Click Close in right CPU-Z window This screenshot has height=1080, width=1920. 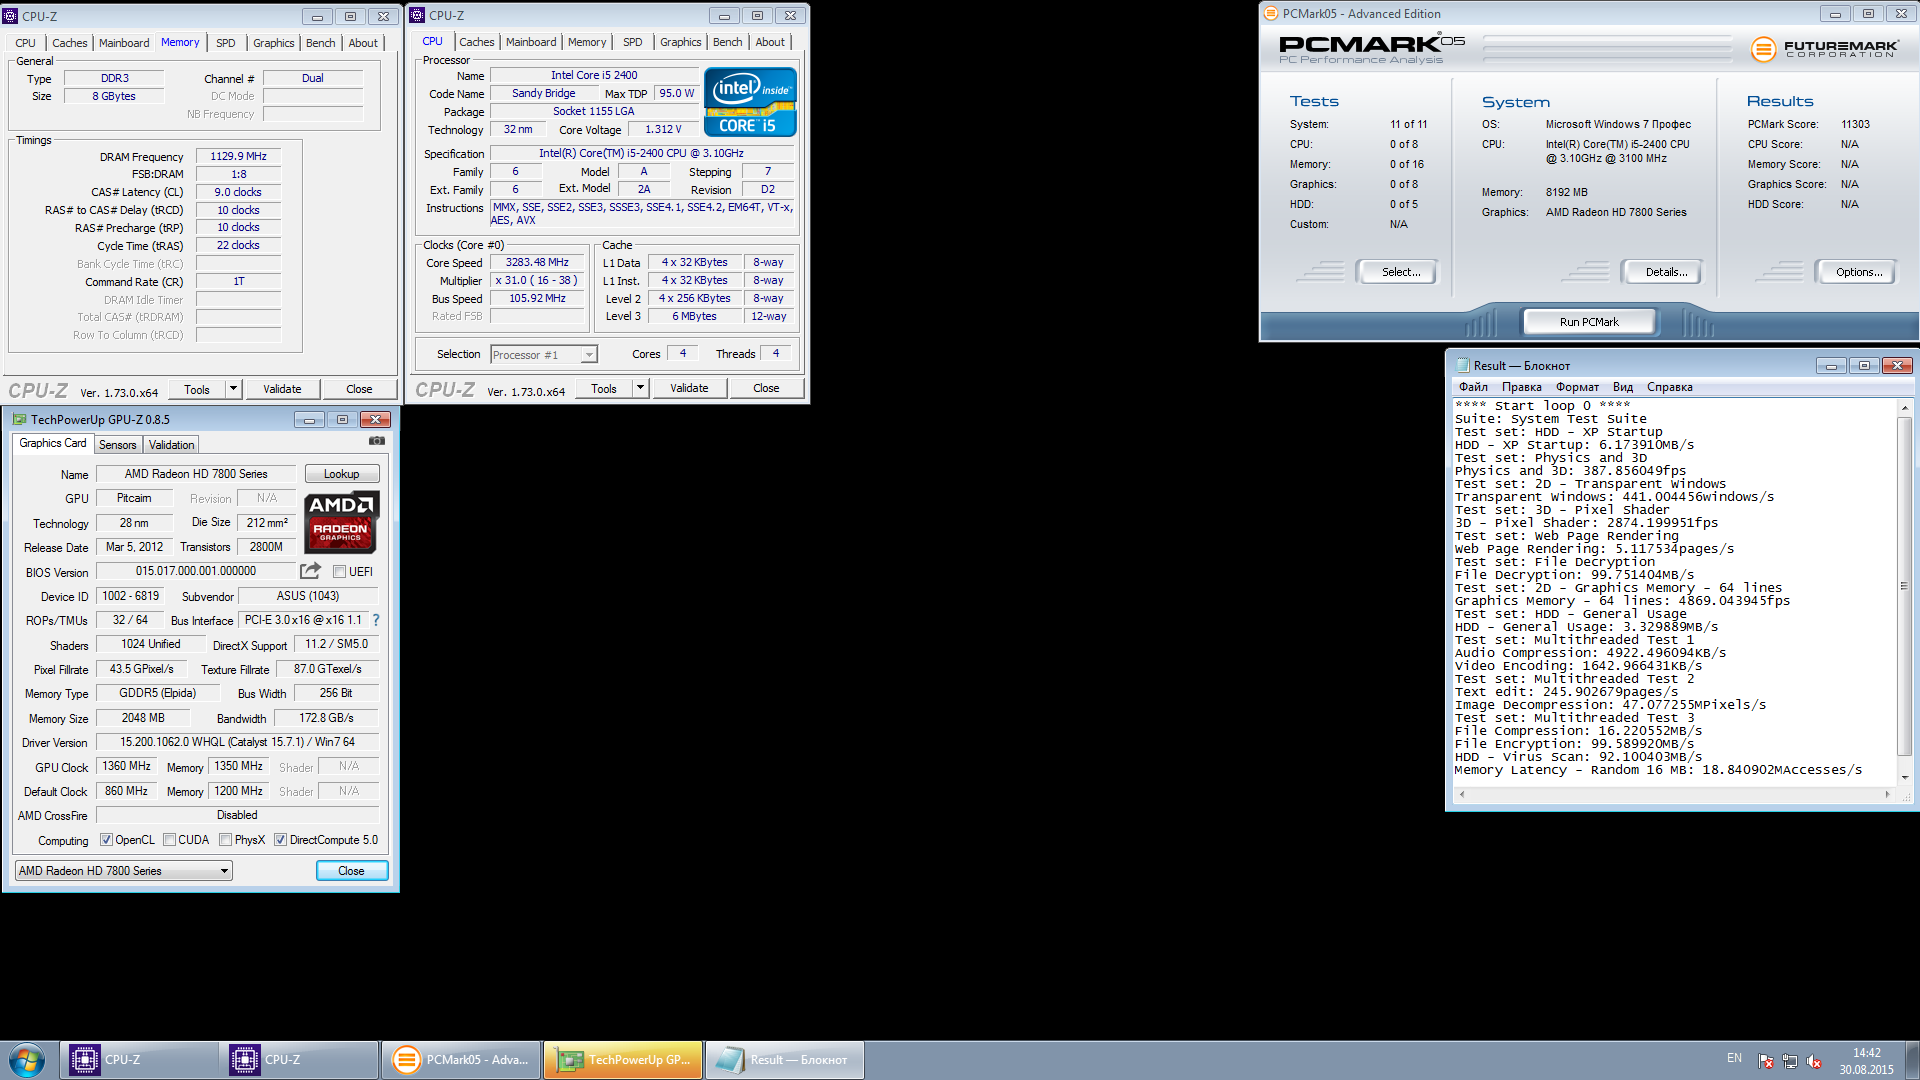[767, 388]
